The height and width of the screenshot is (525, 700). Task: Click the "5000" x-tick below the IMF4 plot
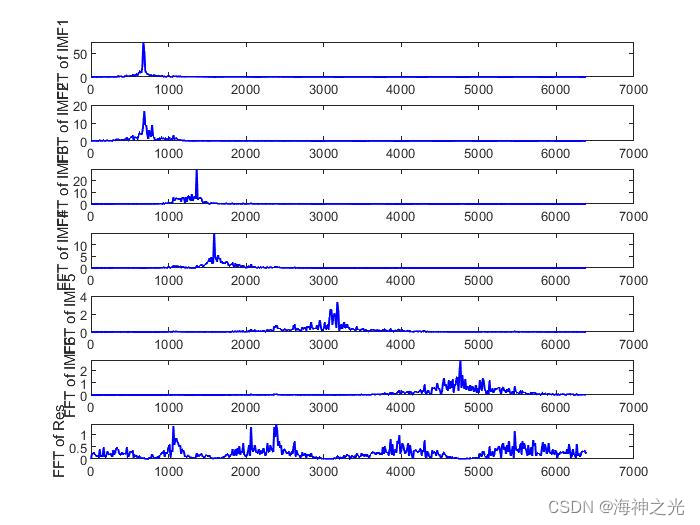pyautogui.click(x=478, y=281)
